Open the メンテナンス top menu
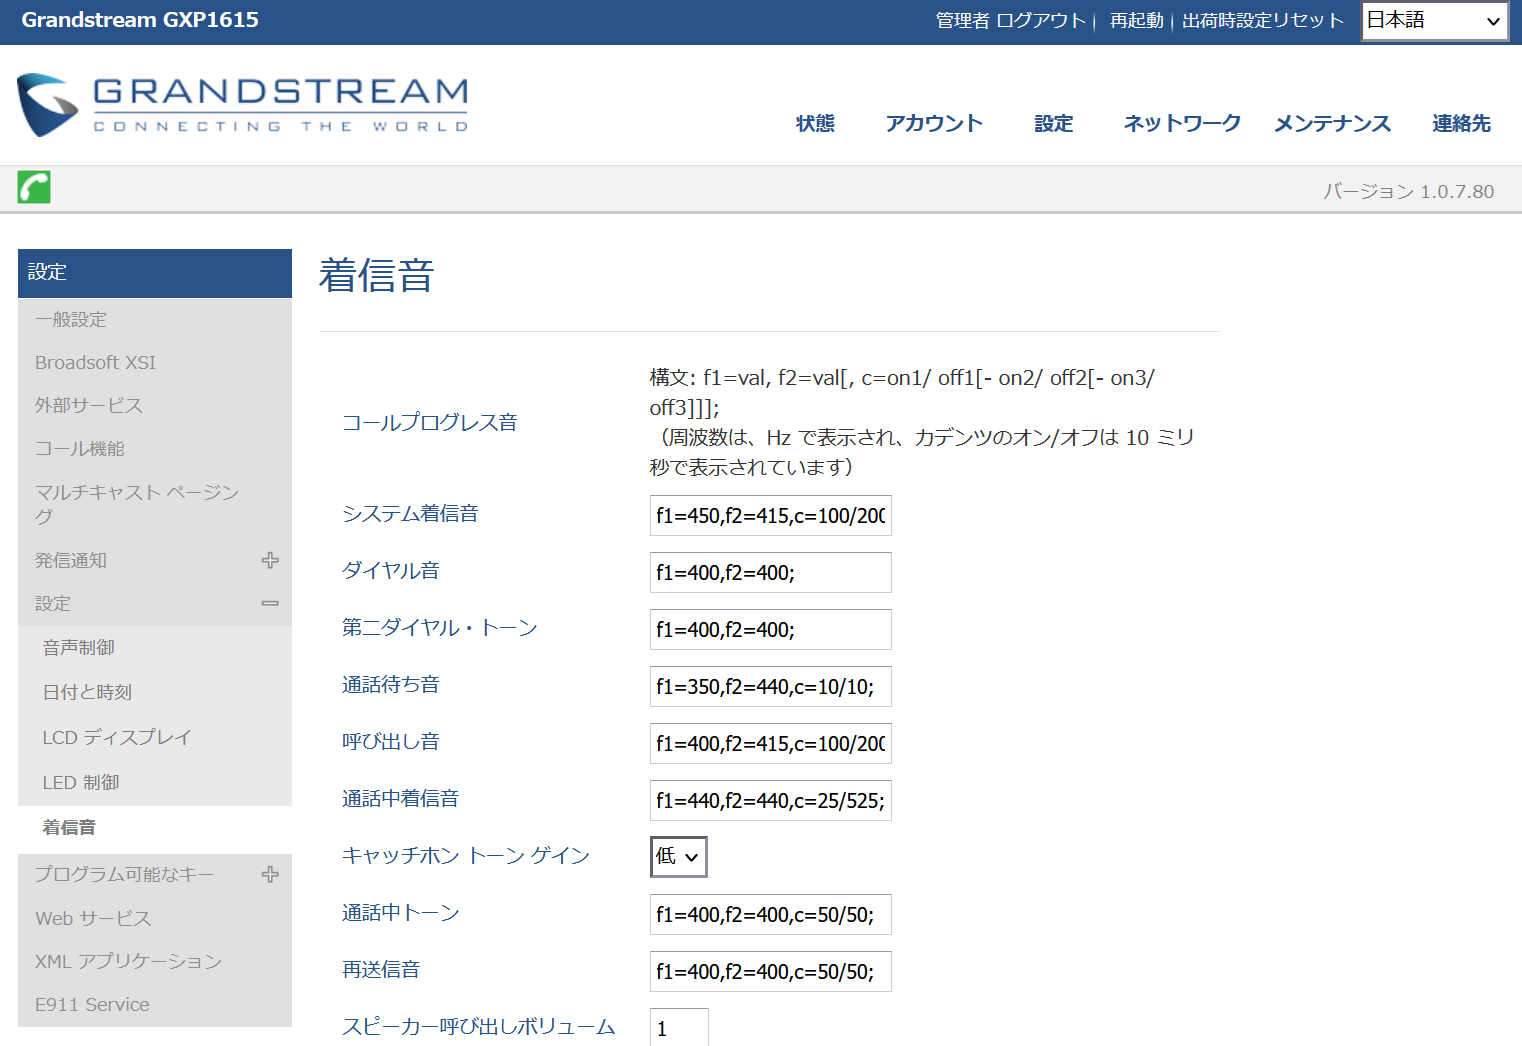 (x=1332, y=123)
